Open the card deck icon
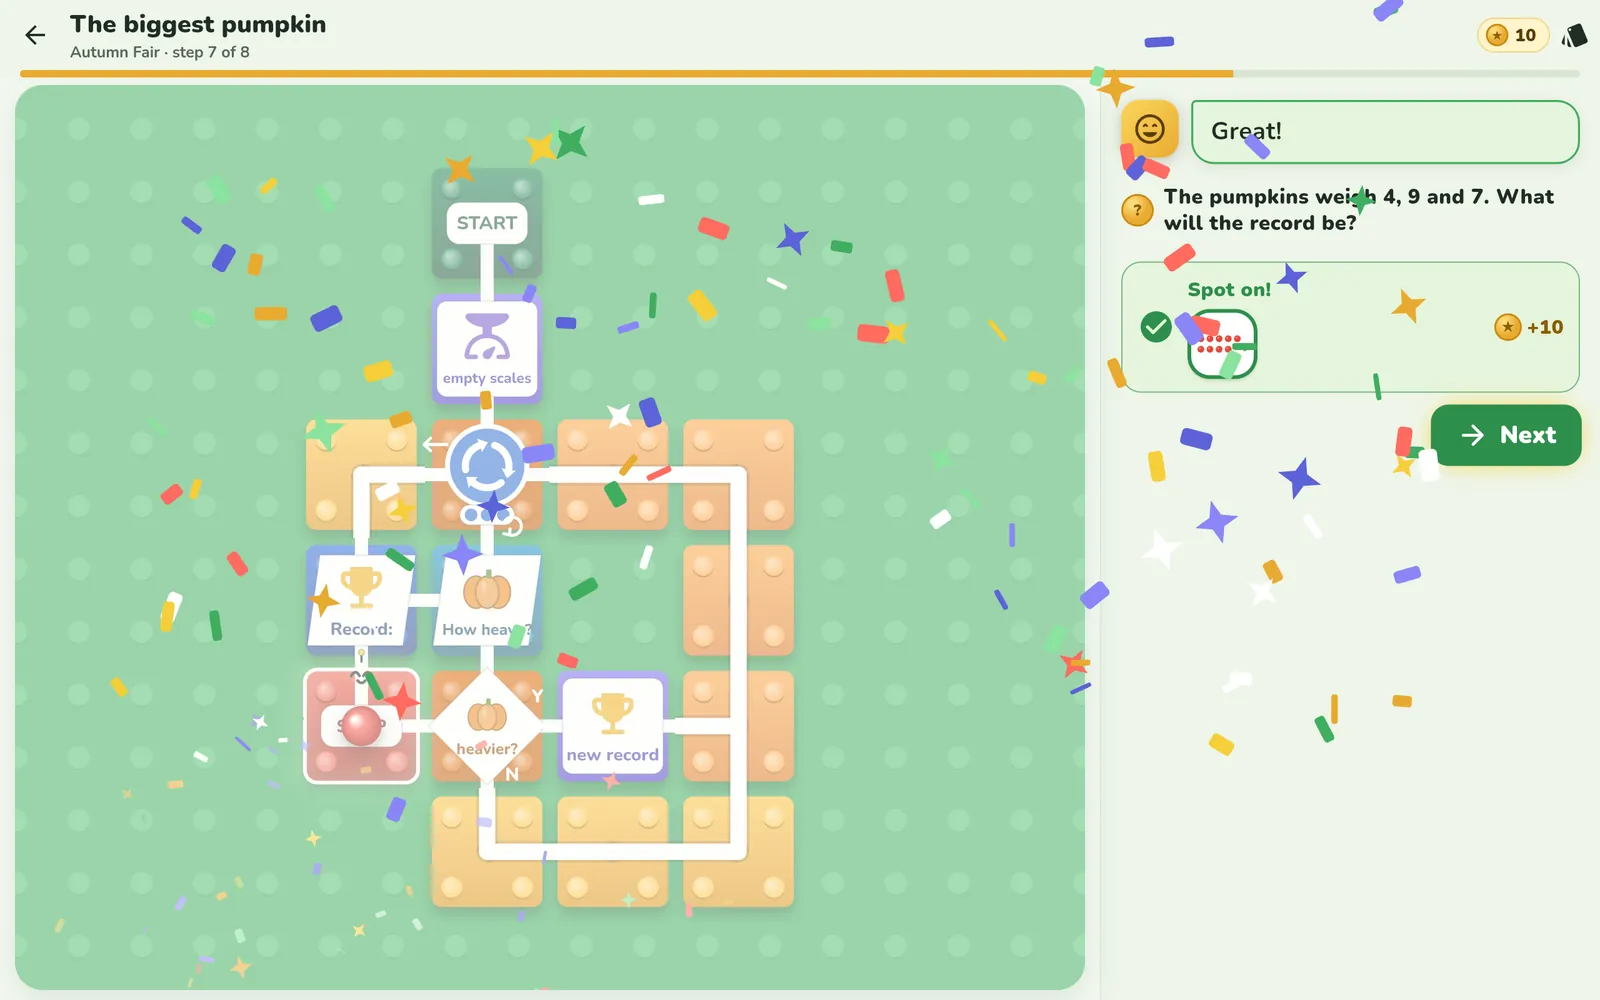This screenshot has height=1000, width=1600. click(1574, 36)
